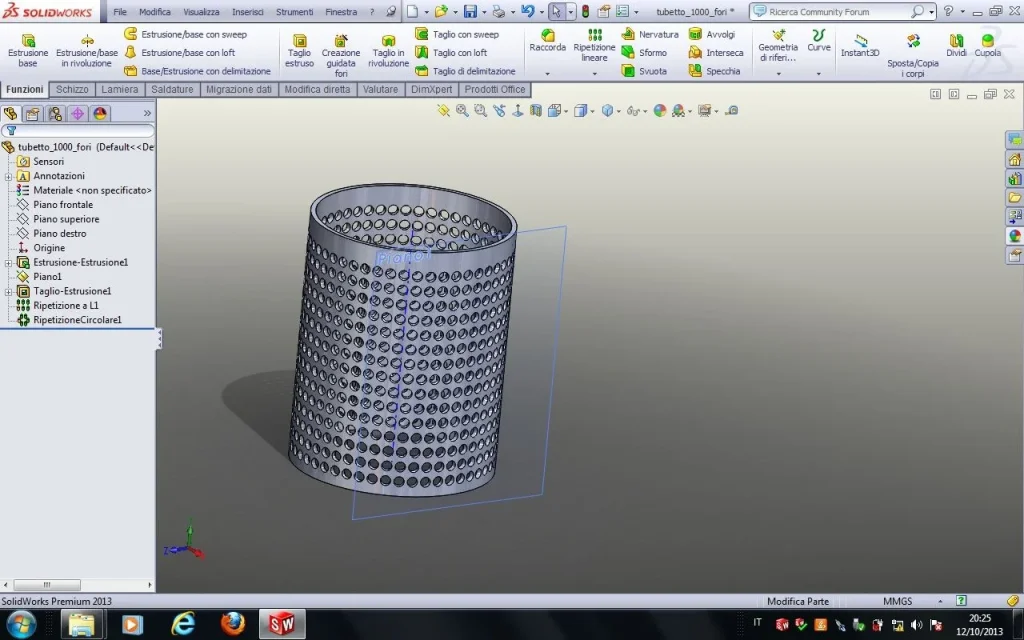The width and height of the screenshot is (1024, 640).
Task: Open the File menu
Action: (x=120, y=12)
